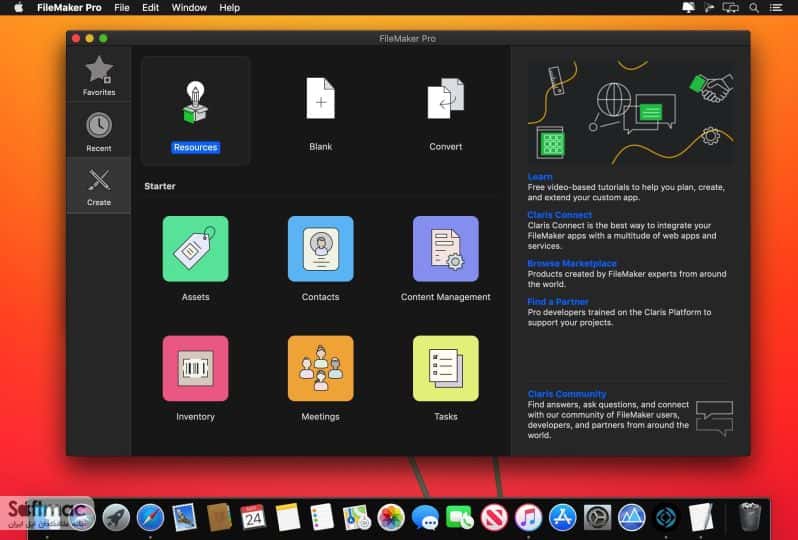
Task: Open the Maps app in dock
Action: point(356,518)
